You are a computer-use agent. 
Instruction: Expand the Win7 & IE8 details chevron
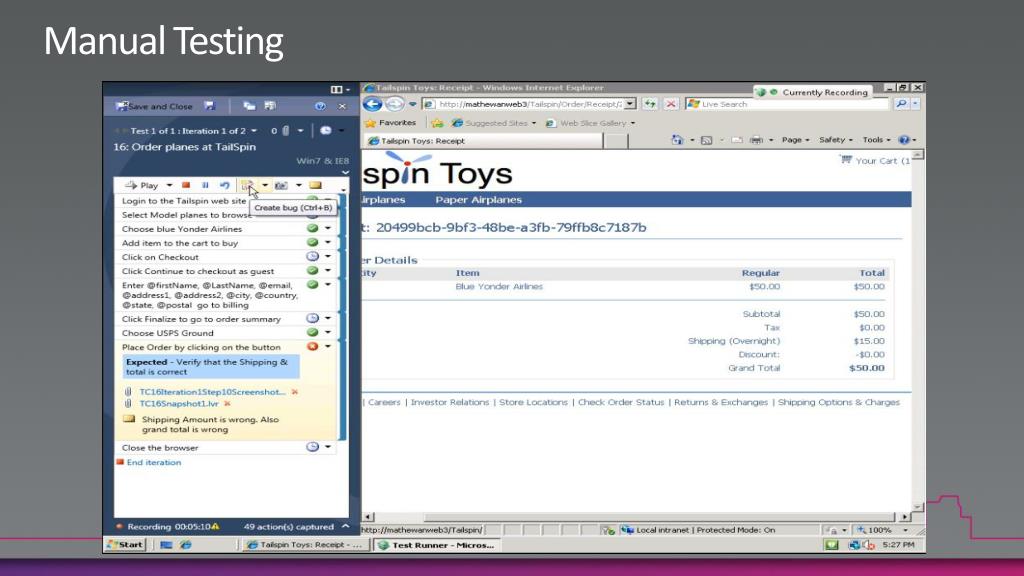pos(345,172)
